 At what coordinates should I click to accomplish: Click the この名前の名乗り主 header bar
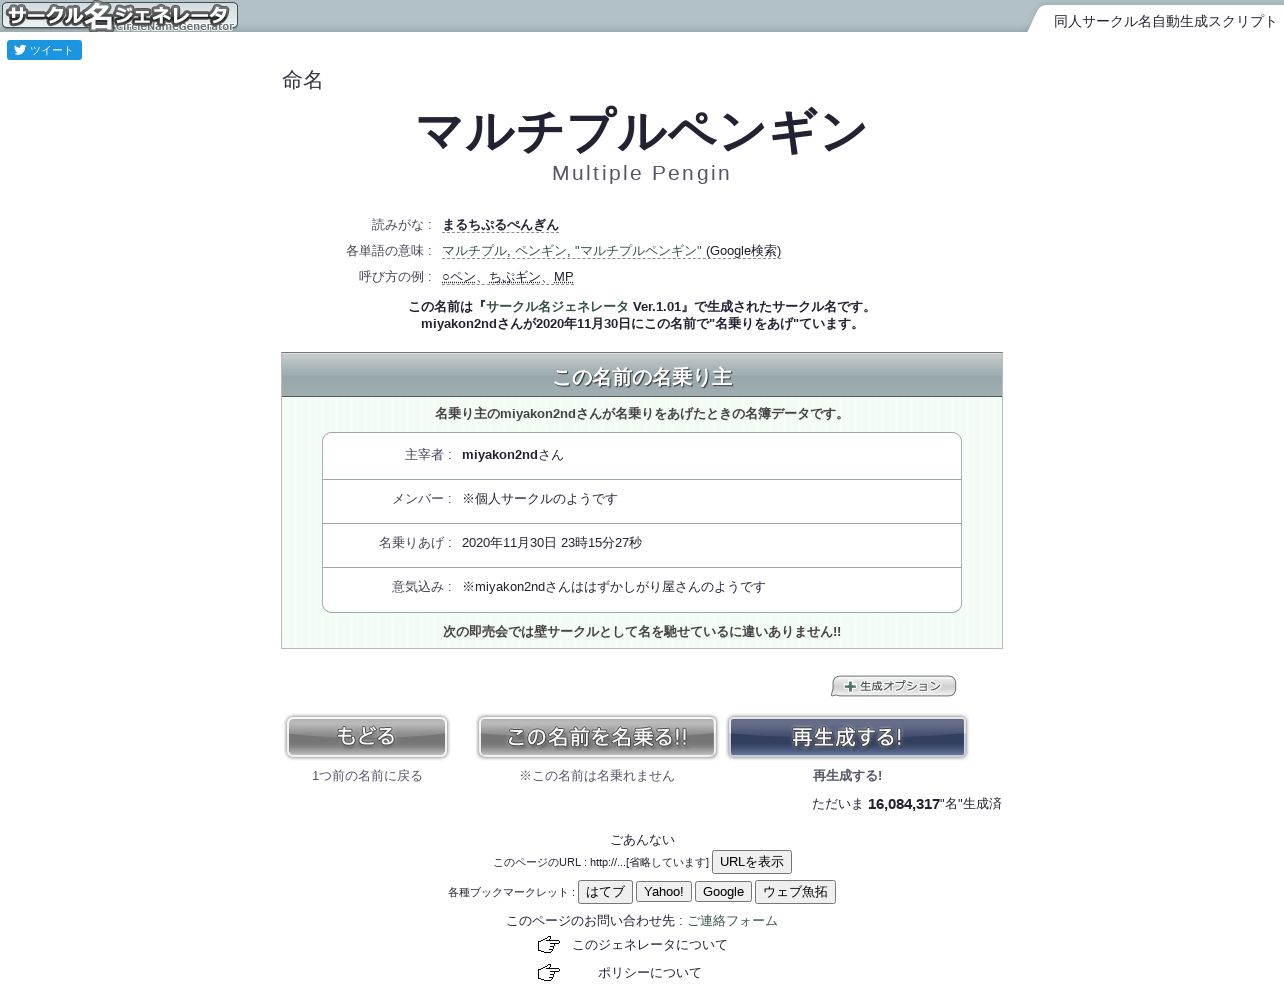click(x=642, y=375)
